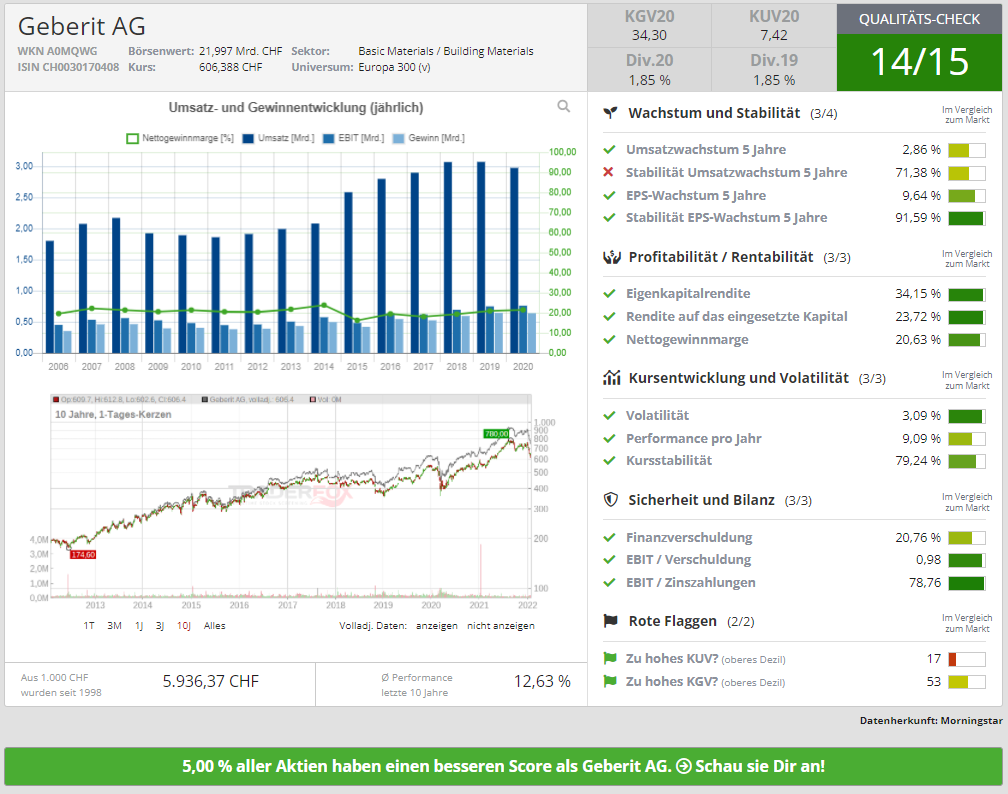Click the checkmark beside Eigenkapitalrendite

point(609,294)
